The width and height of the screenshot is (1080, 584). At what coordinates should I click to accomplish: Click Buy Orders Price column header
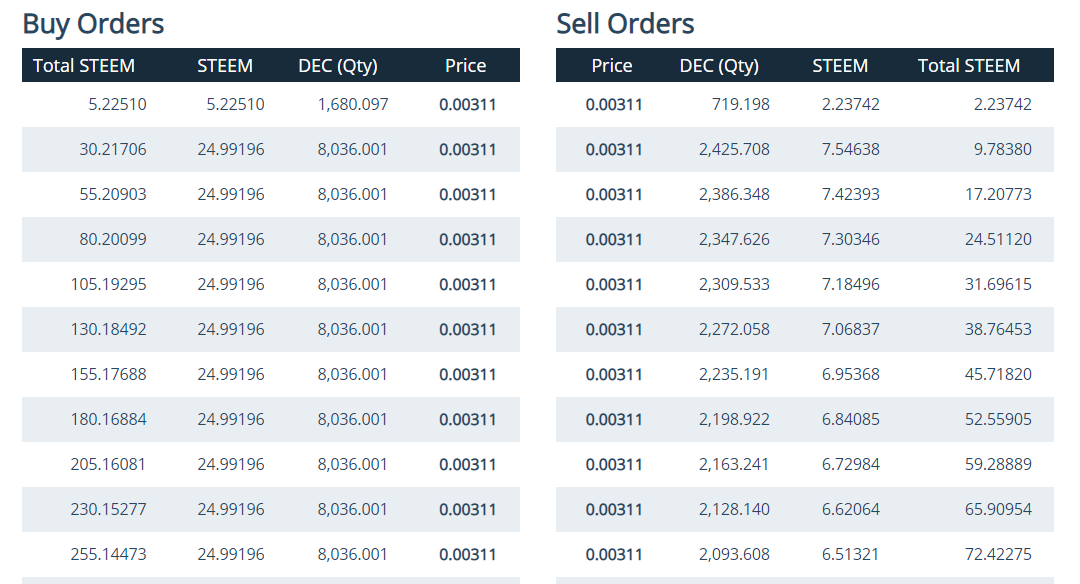pos(466,65)
